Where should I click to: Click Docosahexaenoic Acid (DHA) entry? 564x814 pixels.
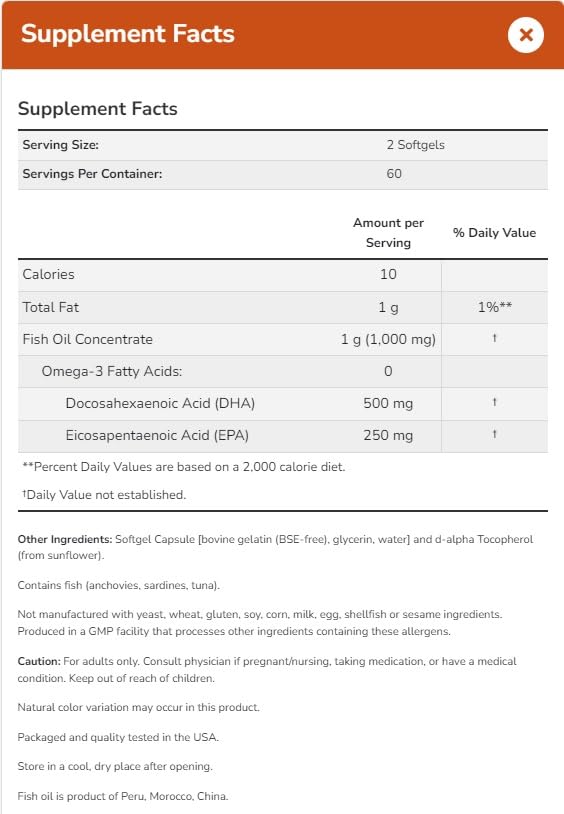160,403
